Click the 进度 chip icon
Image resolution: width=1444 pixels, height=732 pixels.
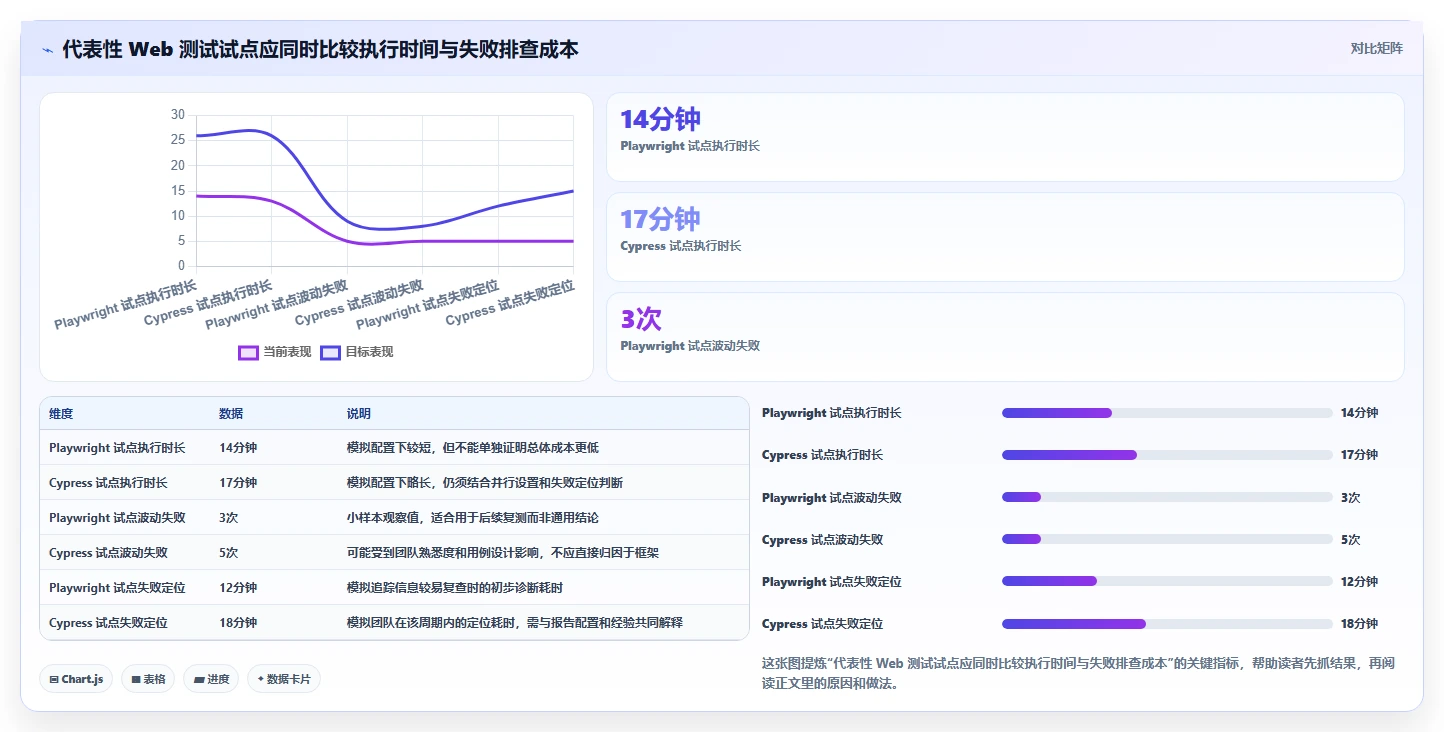pos(199,679)
